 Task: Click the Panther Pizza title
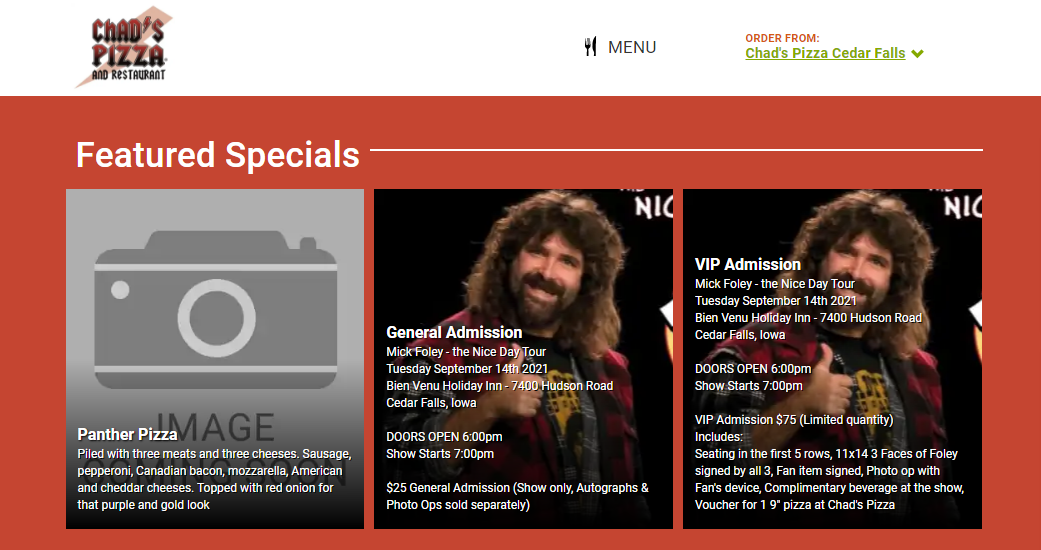click(x=127, y=434)
